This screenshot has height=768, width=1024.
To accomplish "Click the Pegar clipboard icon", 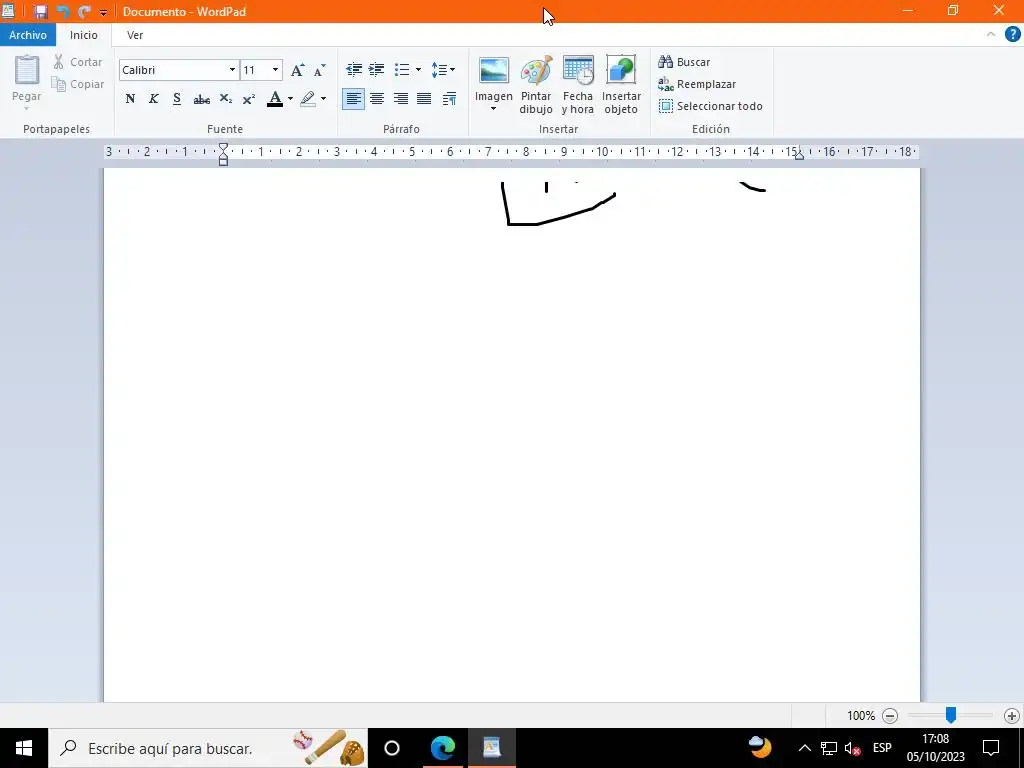I will [x=27, y=70].
